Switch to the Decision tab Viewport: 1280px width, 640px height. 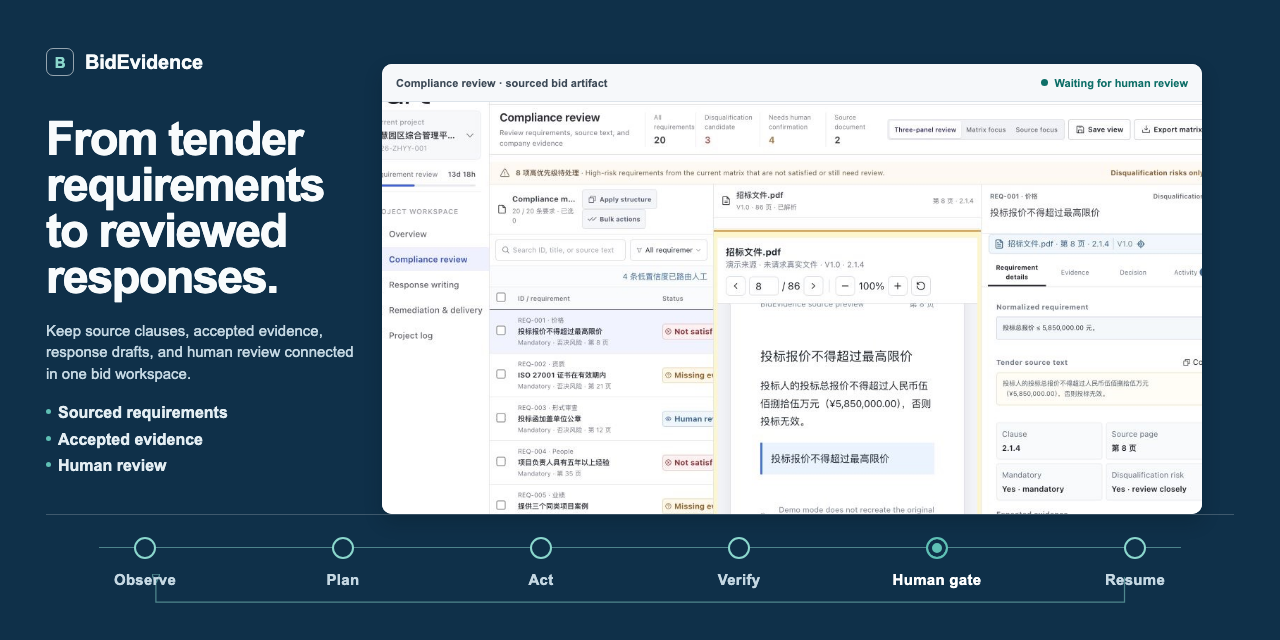click(x=1133, y=272)
